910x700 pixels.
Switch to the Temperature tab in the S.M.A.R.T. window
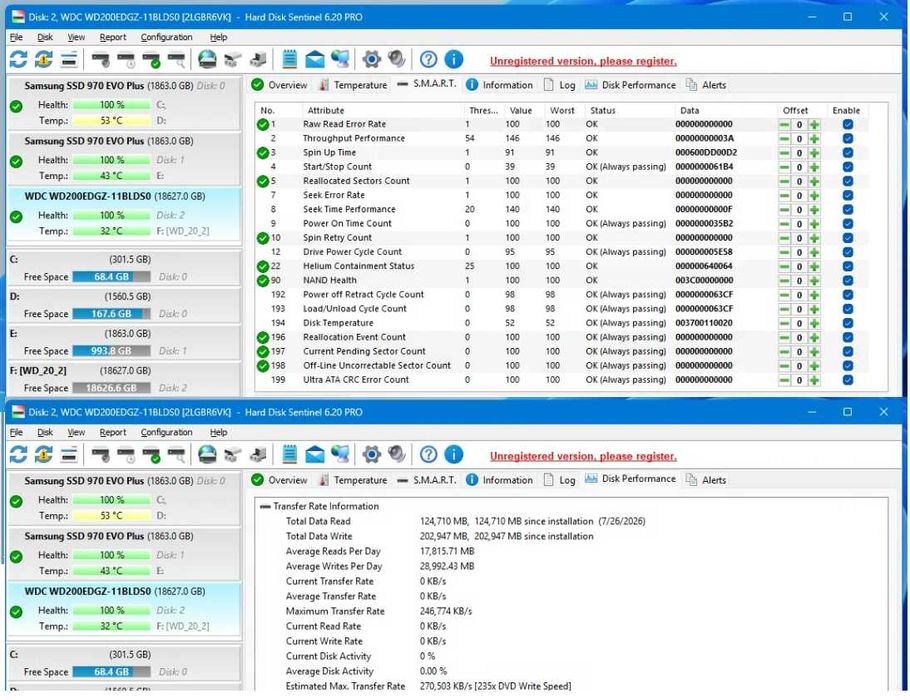coord(353,85)
